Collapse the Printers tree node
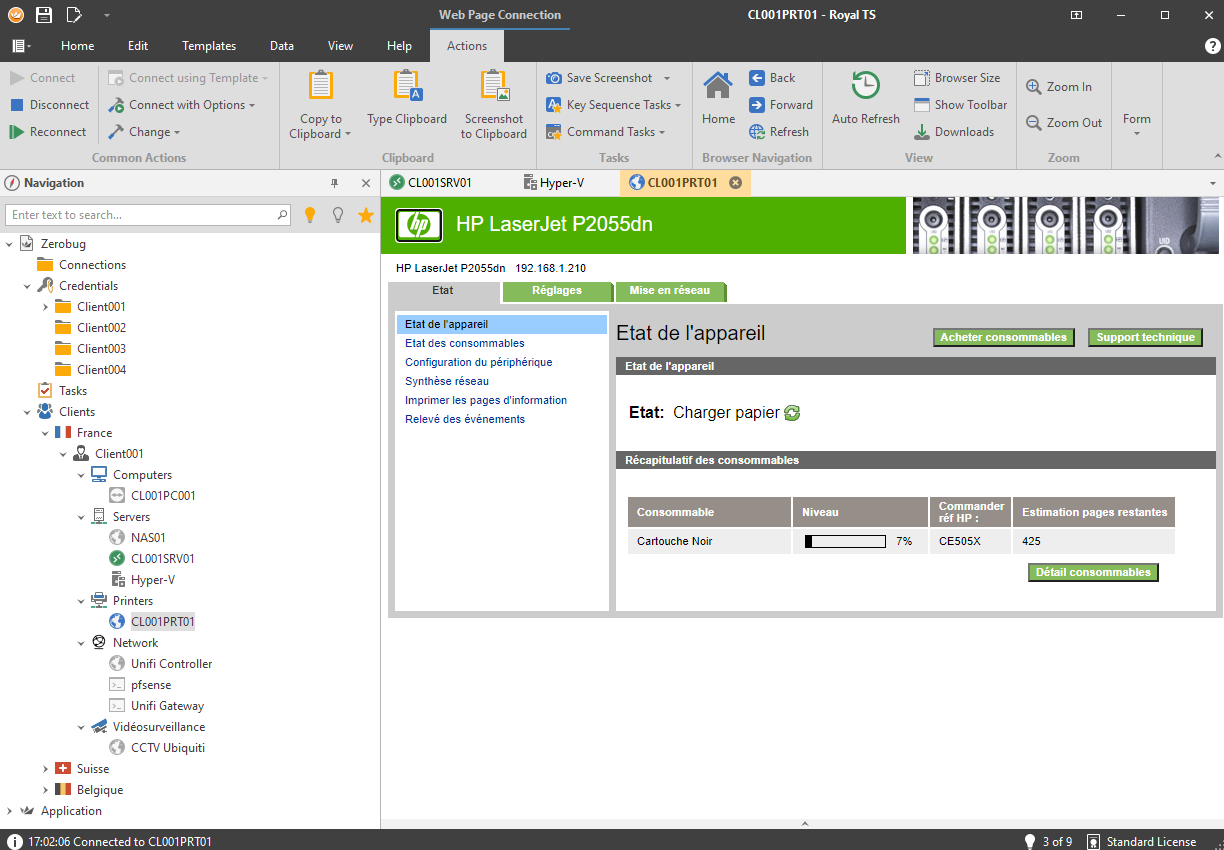Screen dimensions: 1224x850 [82, 601]
